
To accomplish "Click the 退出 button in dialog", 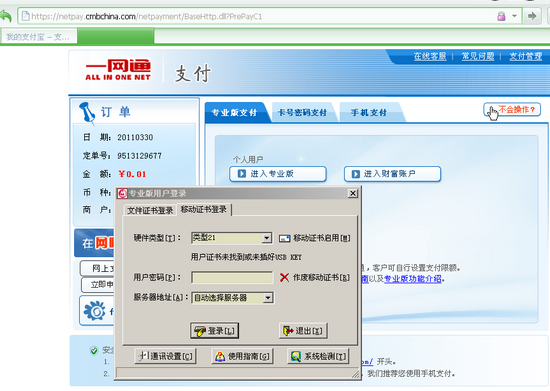I will pyautogui.click(x=303, y=331).
